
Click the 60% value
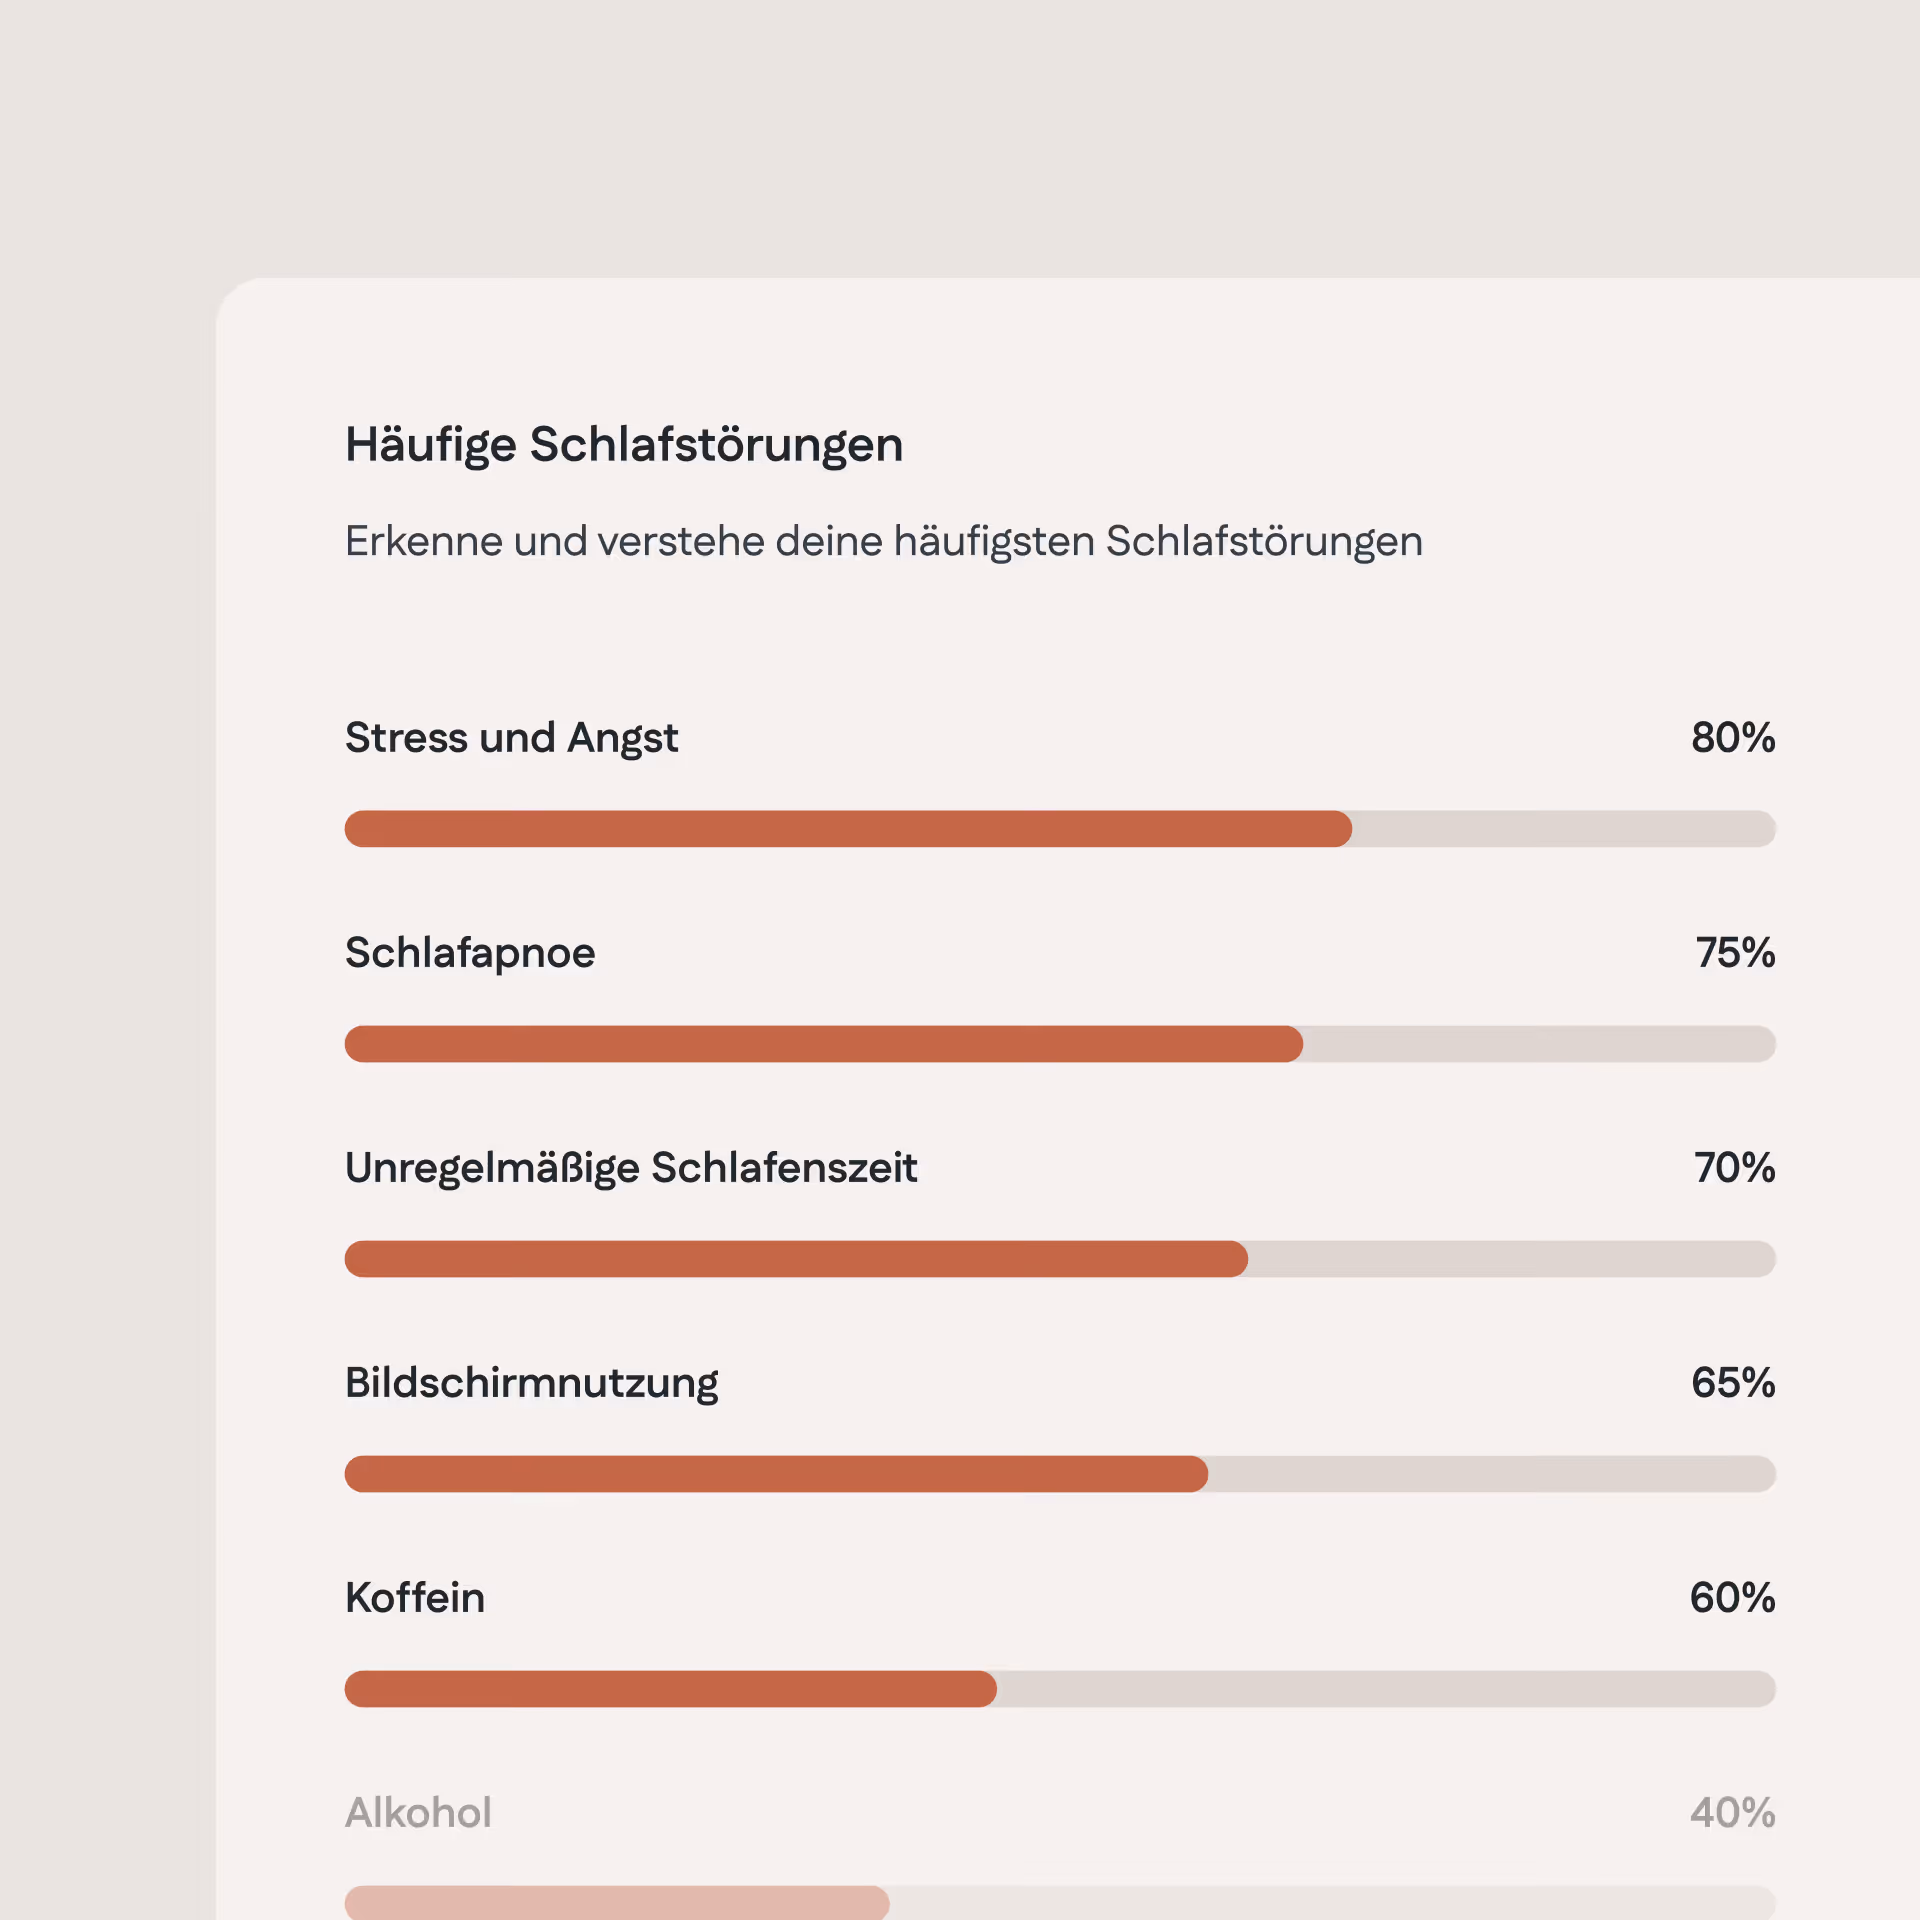pos(1733,1598)
